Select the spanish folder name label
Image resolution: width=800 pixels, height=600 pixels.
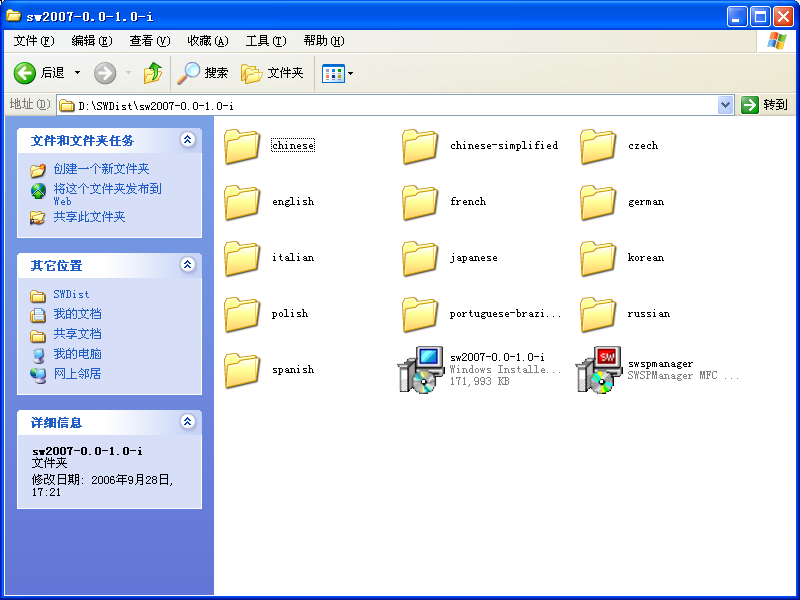click(293, 370)
